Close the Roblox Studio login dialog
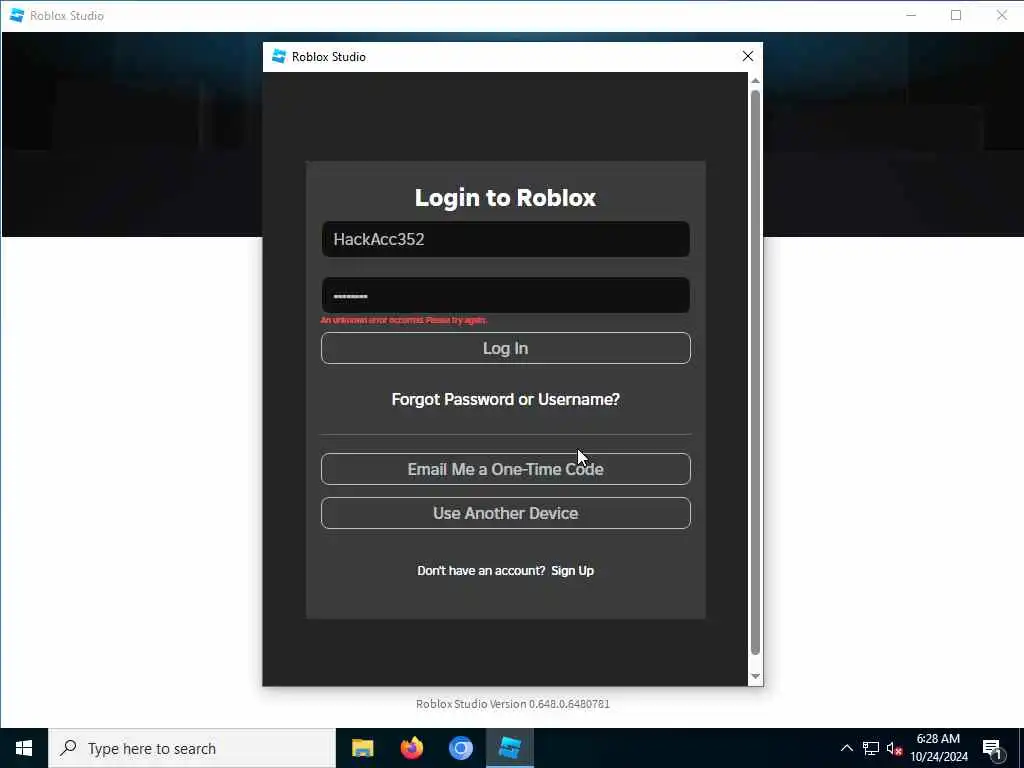Image resolution: width=1024 pixels, height=768 pixels. (748, 57)
